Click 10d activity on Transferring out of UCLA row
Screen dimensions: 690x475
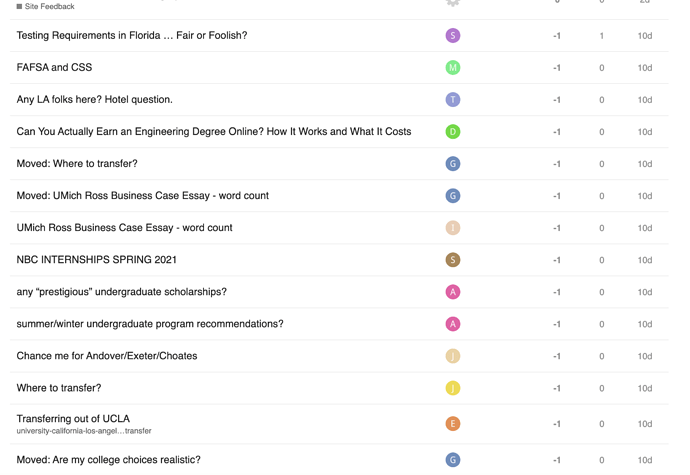tap(645, 424)
